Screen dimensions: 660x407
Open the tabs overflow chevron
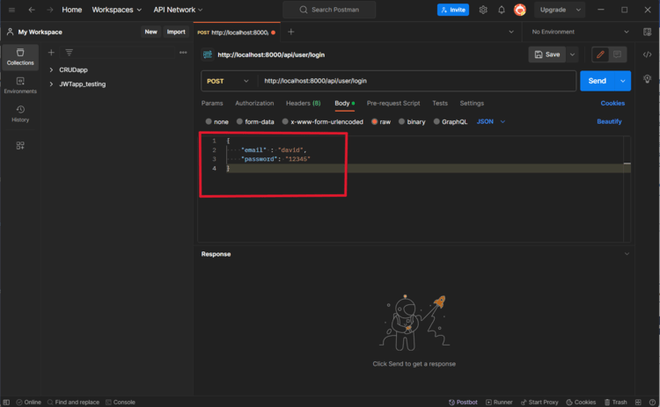(511, 32)
